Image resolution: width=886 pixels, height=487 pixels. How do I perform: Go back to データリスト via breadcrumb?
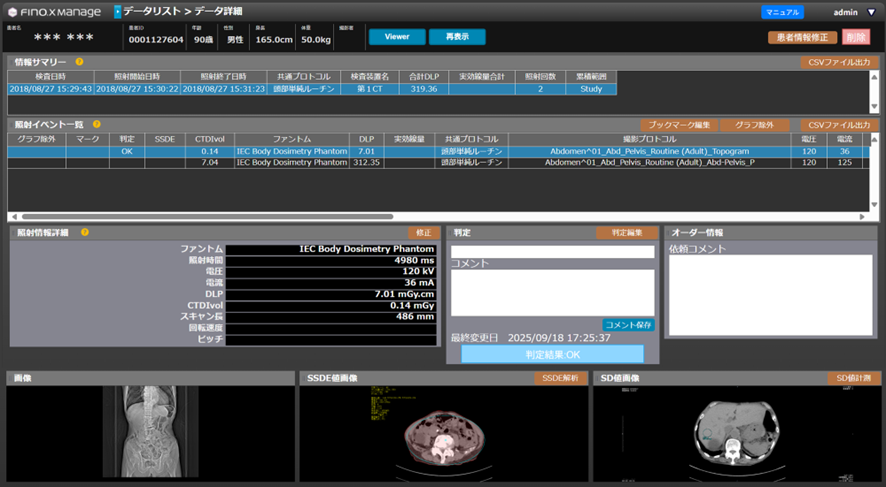pyautogui.click(x=154, y=12)
